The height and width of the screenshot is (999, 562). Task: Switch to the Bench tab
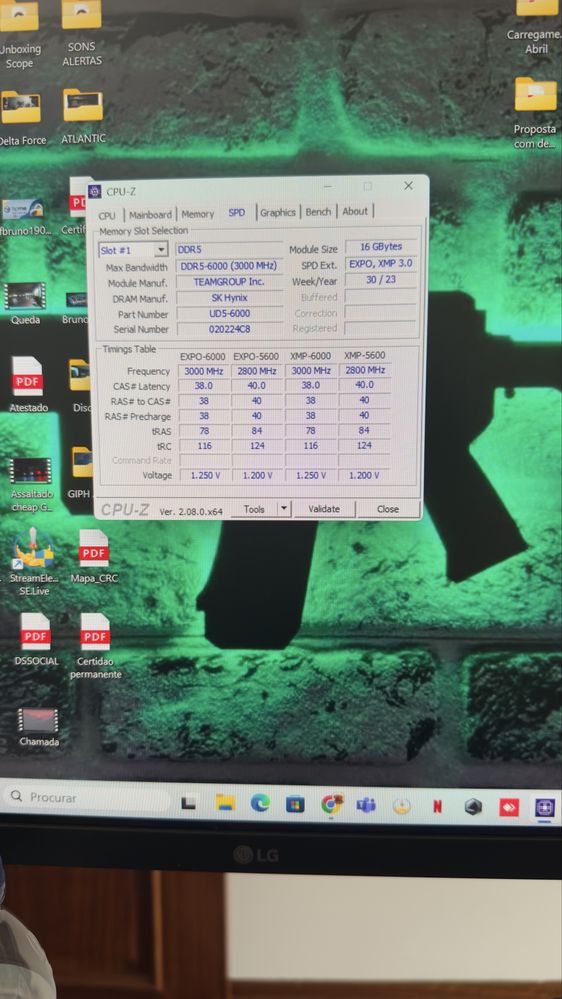tap(318, 212)
